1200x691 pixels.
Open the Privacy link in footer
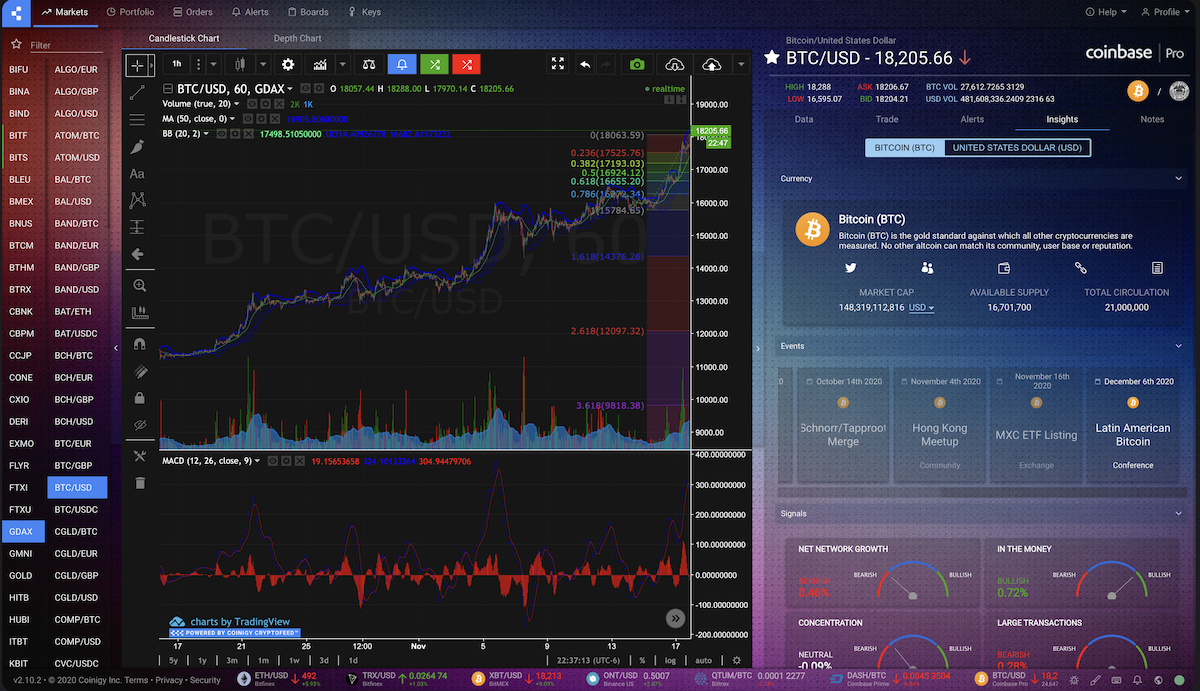coord(169,680)
